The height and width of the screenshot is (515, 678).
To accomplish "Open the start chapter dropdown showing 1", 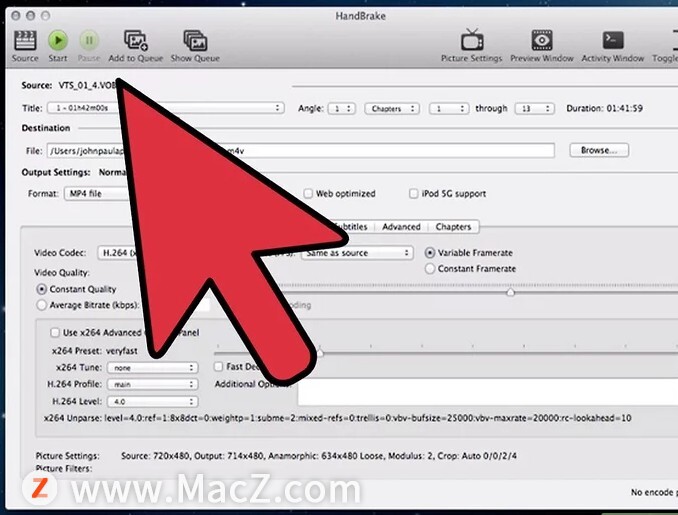I will pyautogui.click(x=449, y=108).
